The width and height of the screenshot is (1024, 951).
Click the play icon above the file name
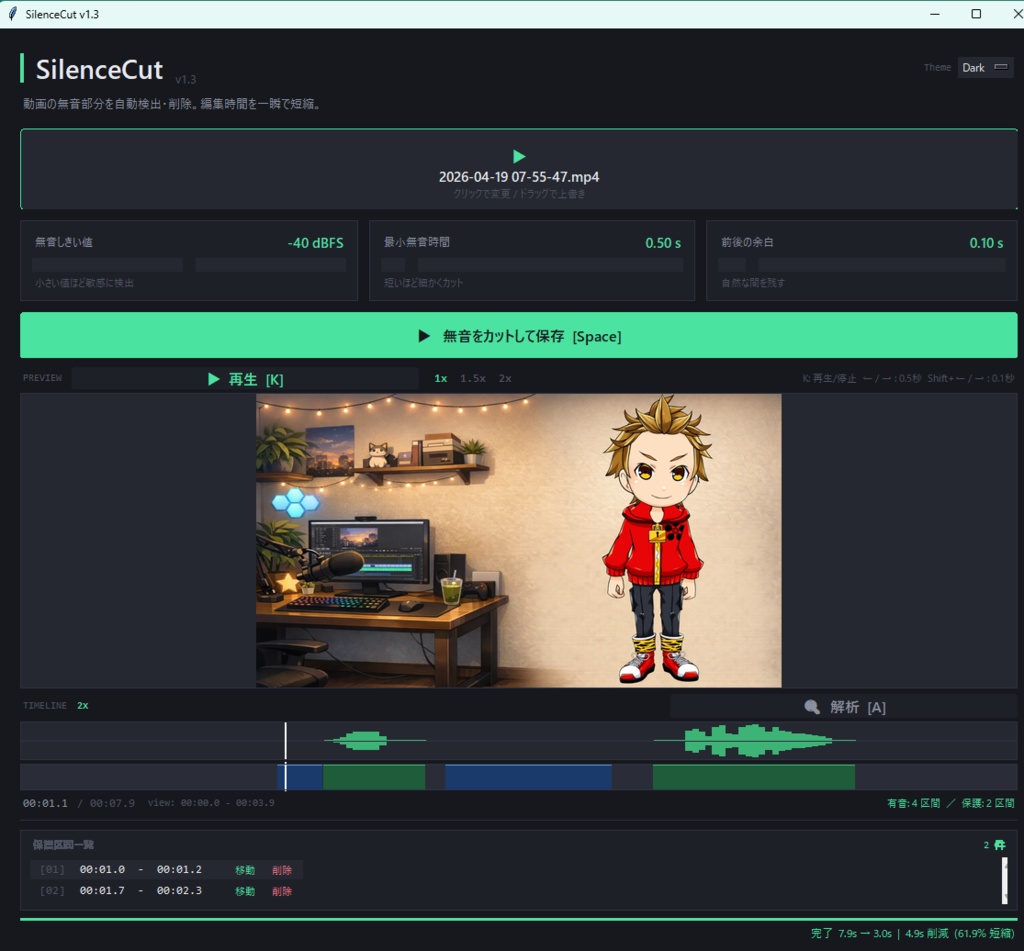(518, 156)
